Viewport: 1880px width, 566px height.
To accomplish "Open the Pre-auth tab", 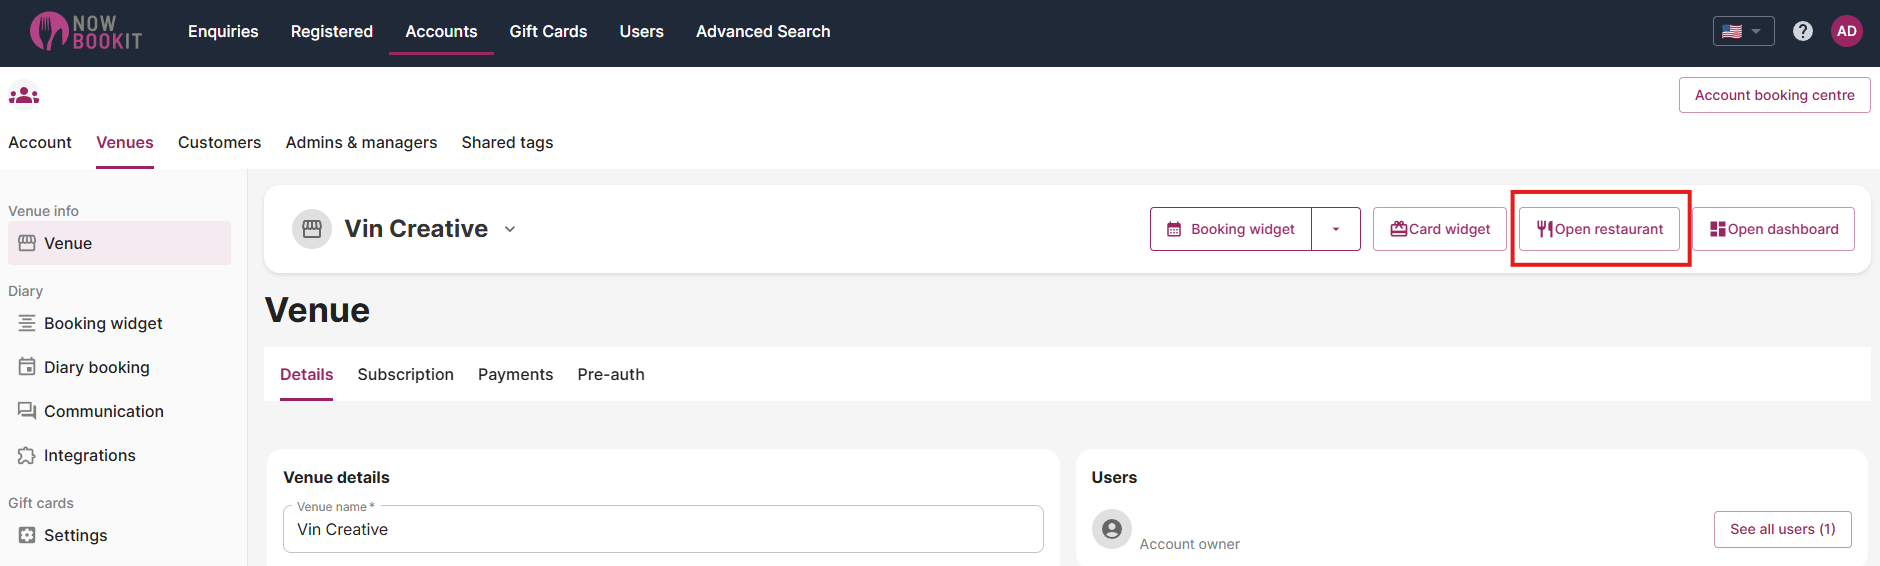I will (610, 374).
